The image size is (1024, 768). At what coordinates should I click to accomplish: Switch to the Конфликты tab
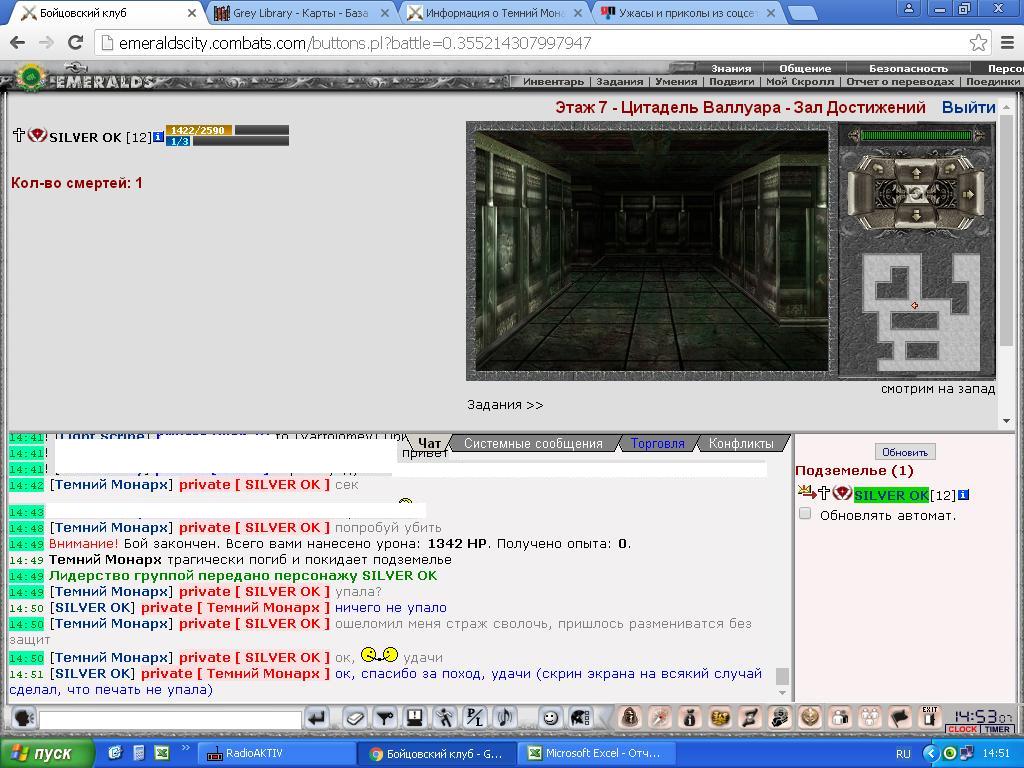coord(741,443)
